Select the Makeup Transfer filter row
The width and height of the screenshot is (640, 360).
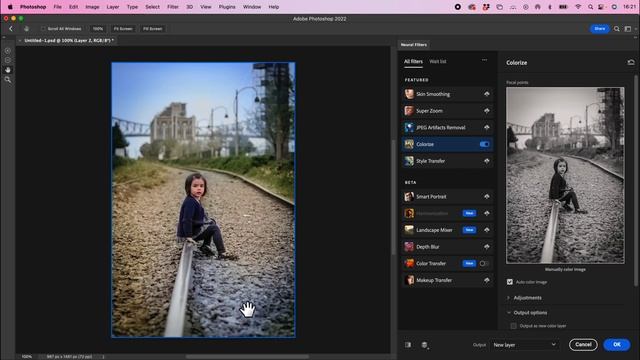point(447,280)
